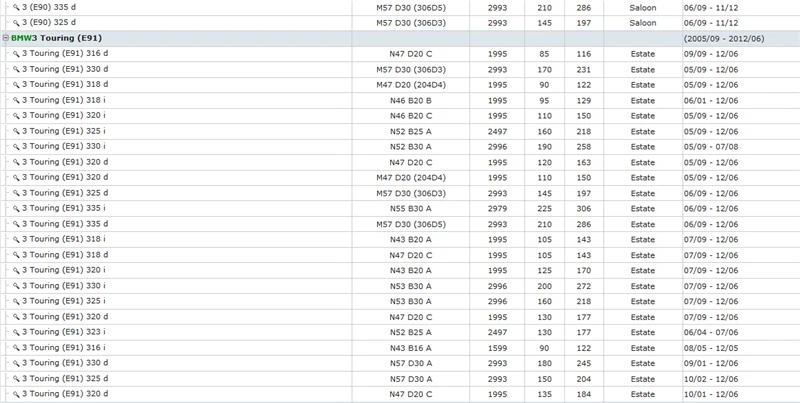Click the date cell '09/01 - 12/06'
The image size is (800, 403).
click(x=711, y=363)
